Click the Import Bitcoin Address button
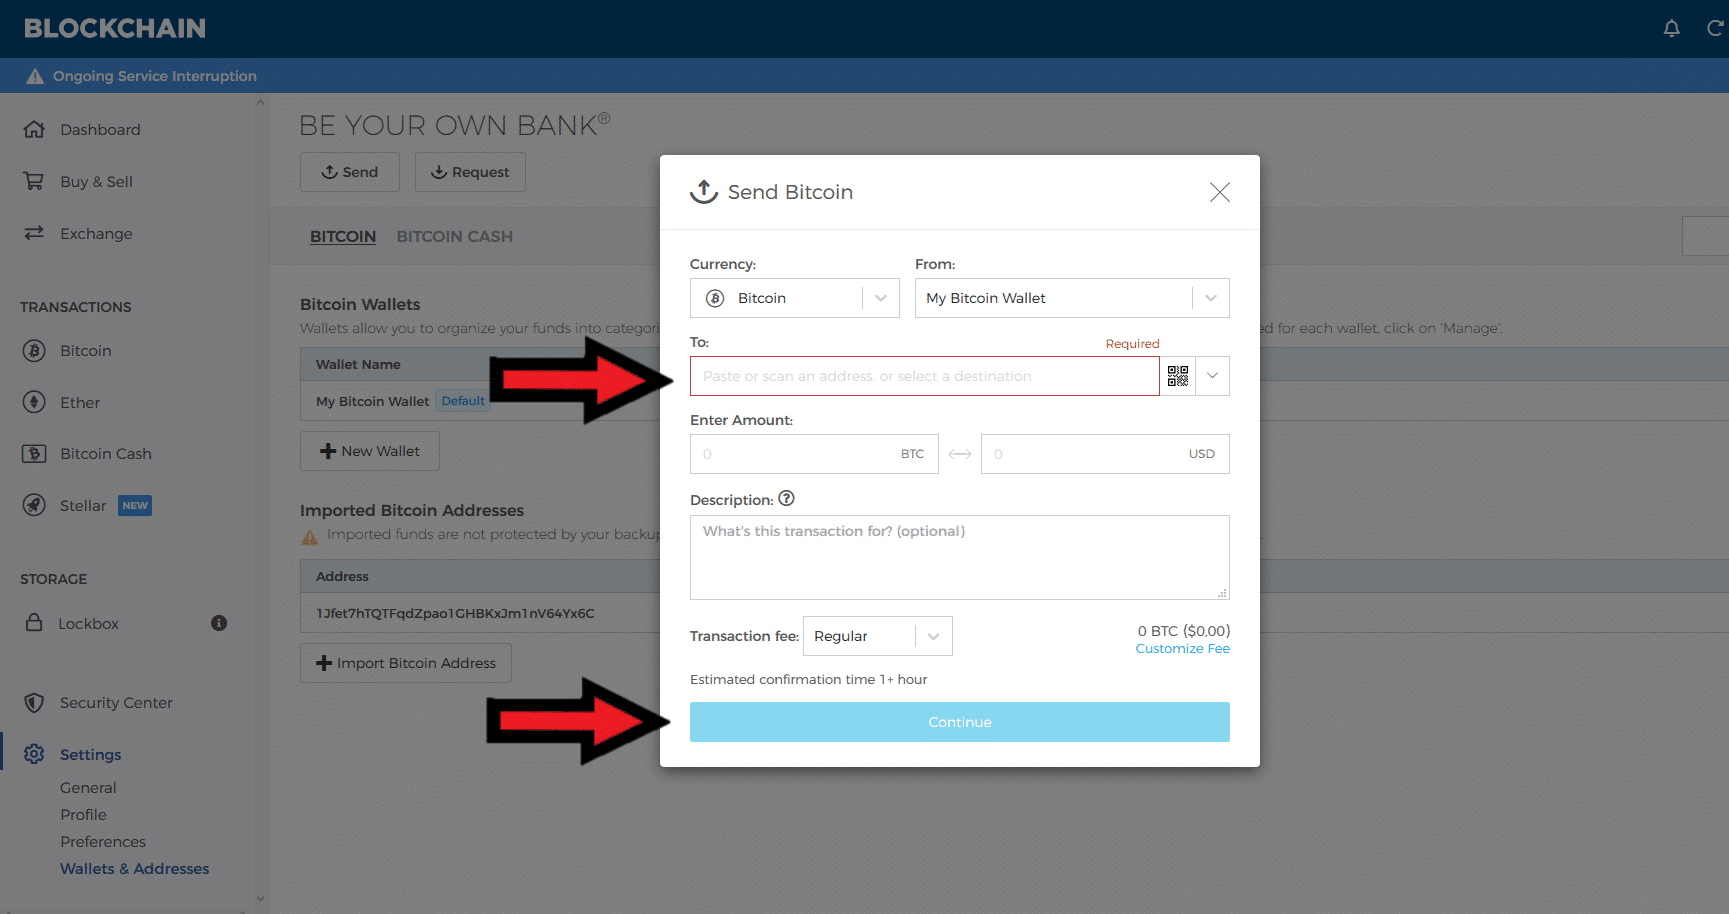This screenshot has height=914, width=1729. point(406,663)
